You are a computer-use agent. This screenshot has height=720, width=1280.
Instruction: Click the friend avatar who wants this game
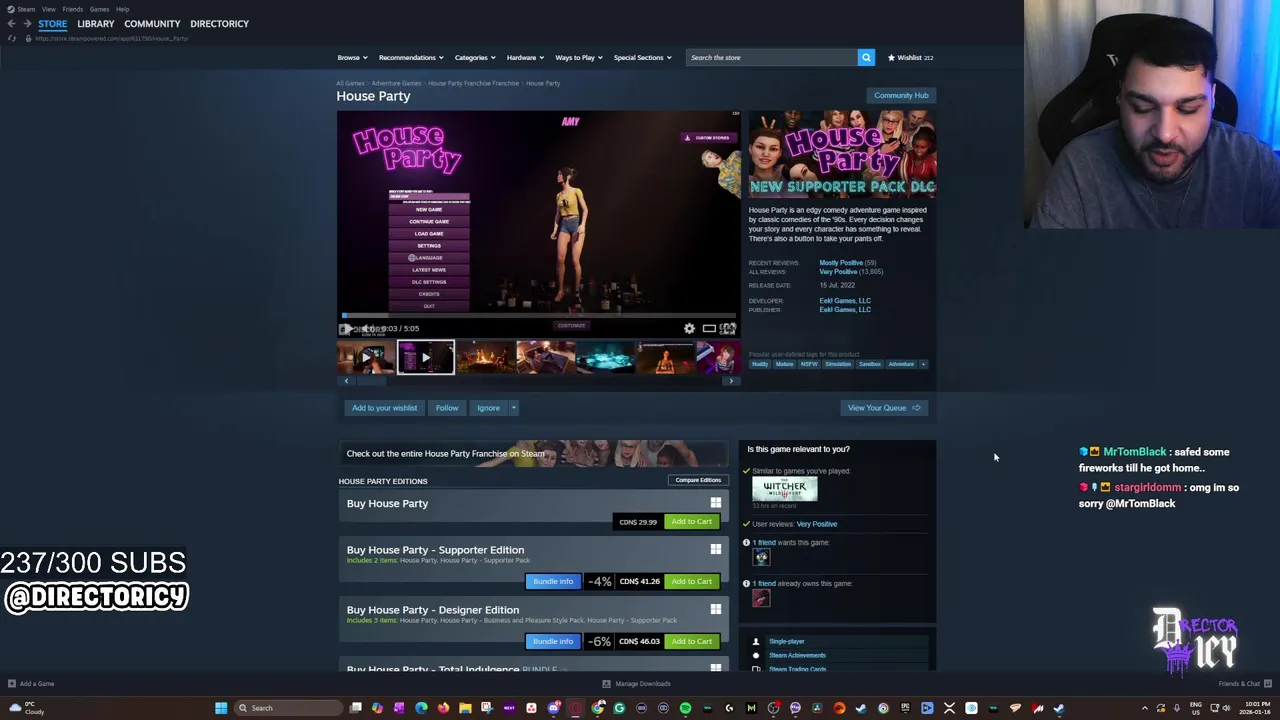tap(761, 557)
